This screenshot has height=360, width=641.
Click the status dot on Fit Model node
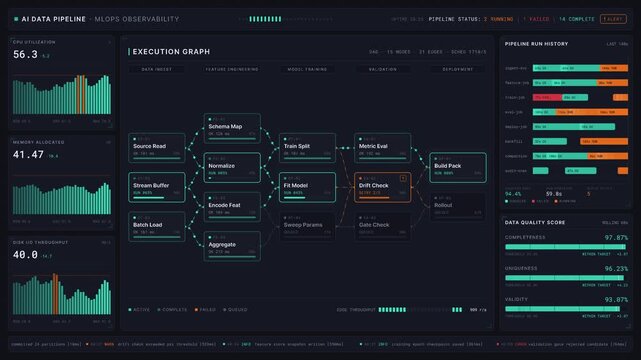285,178
